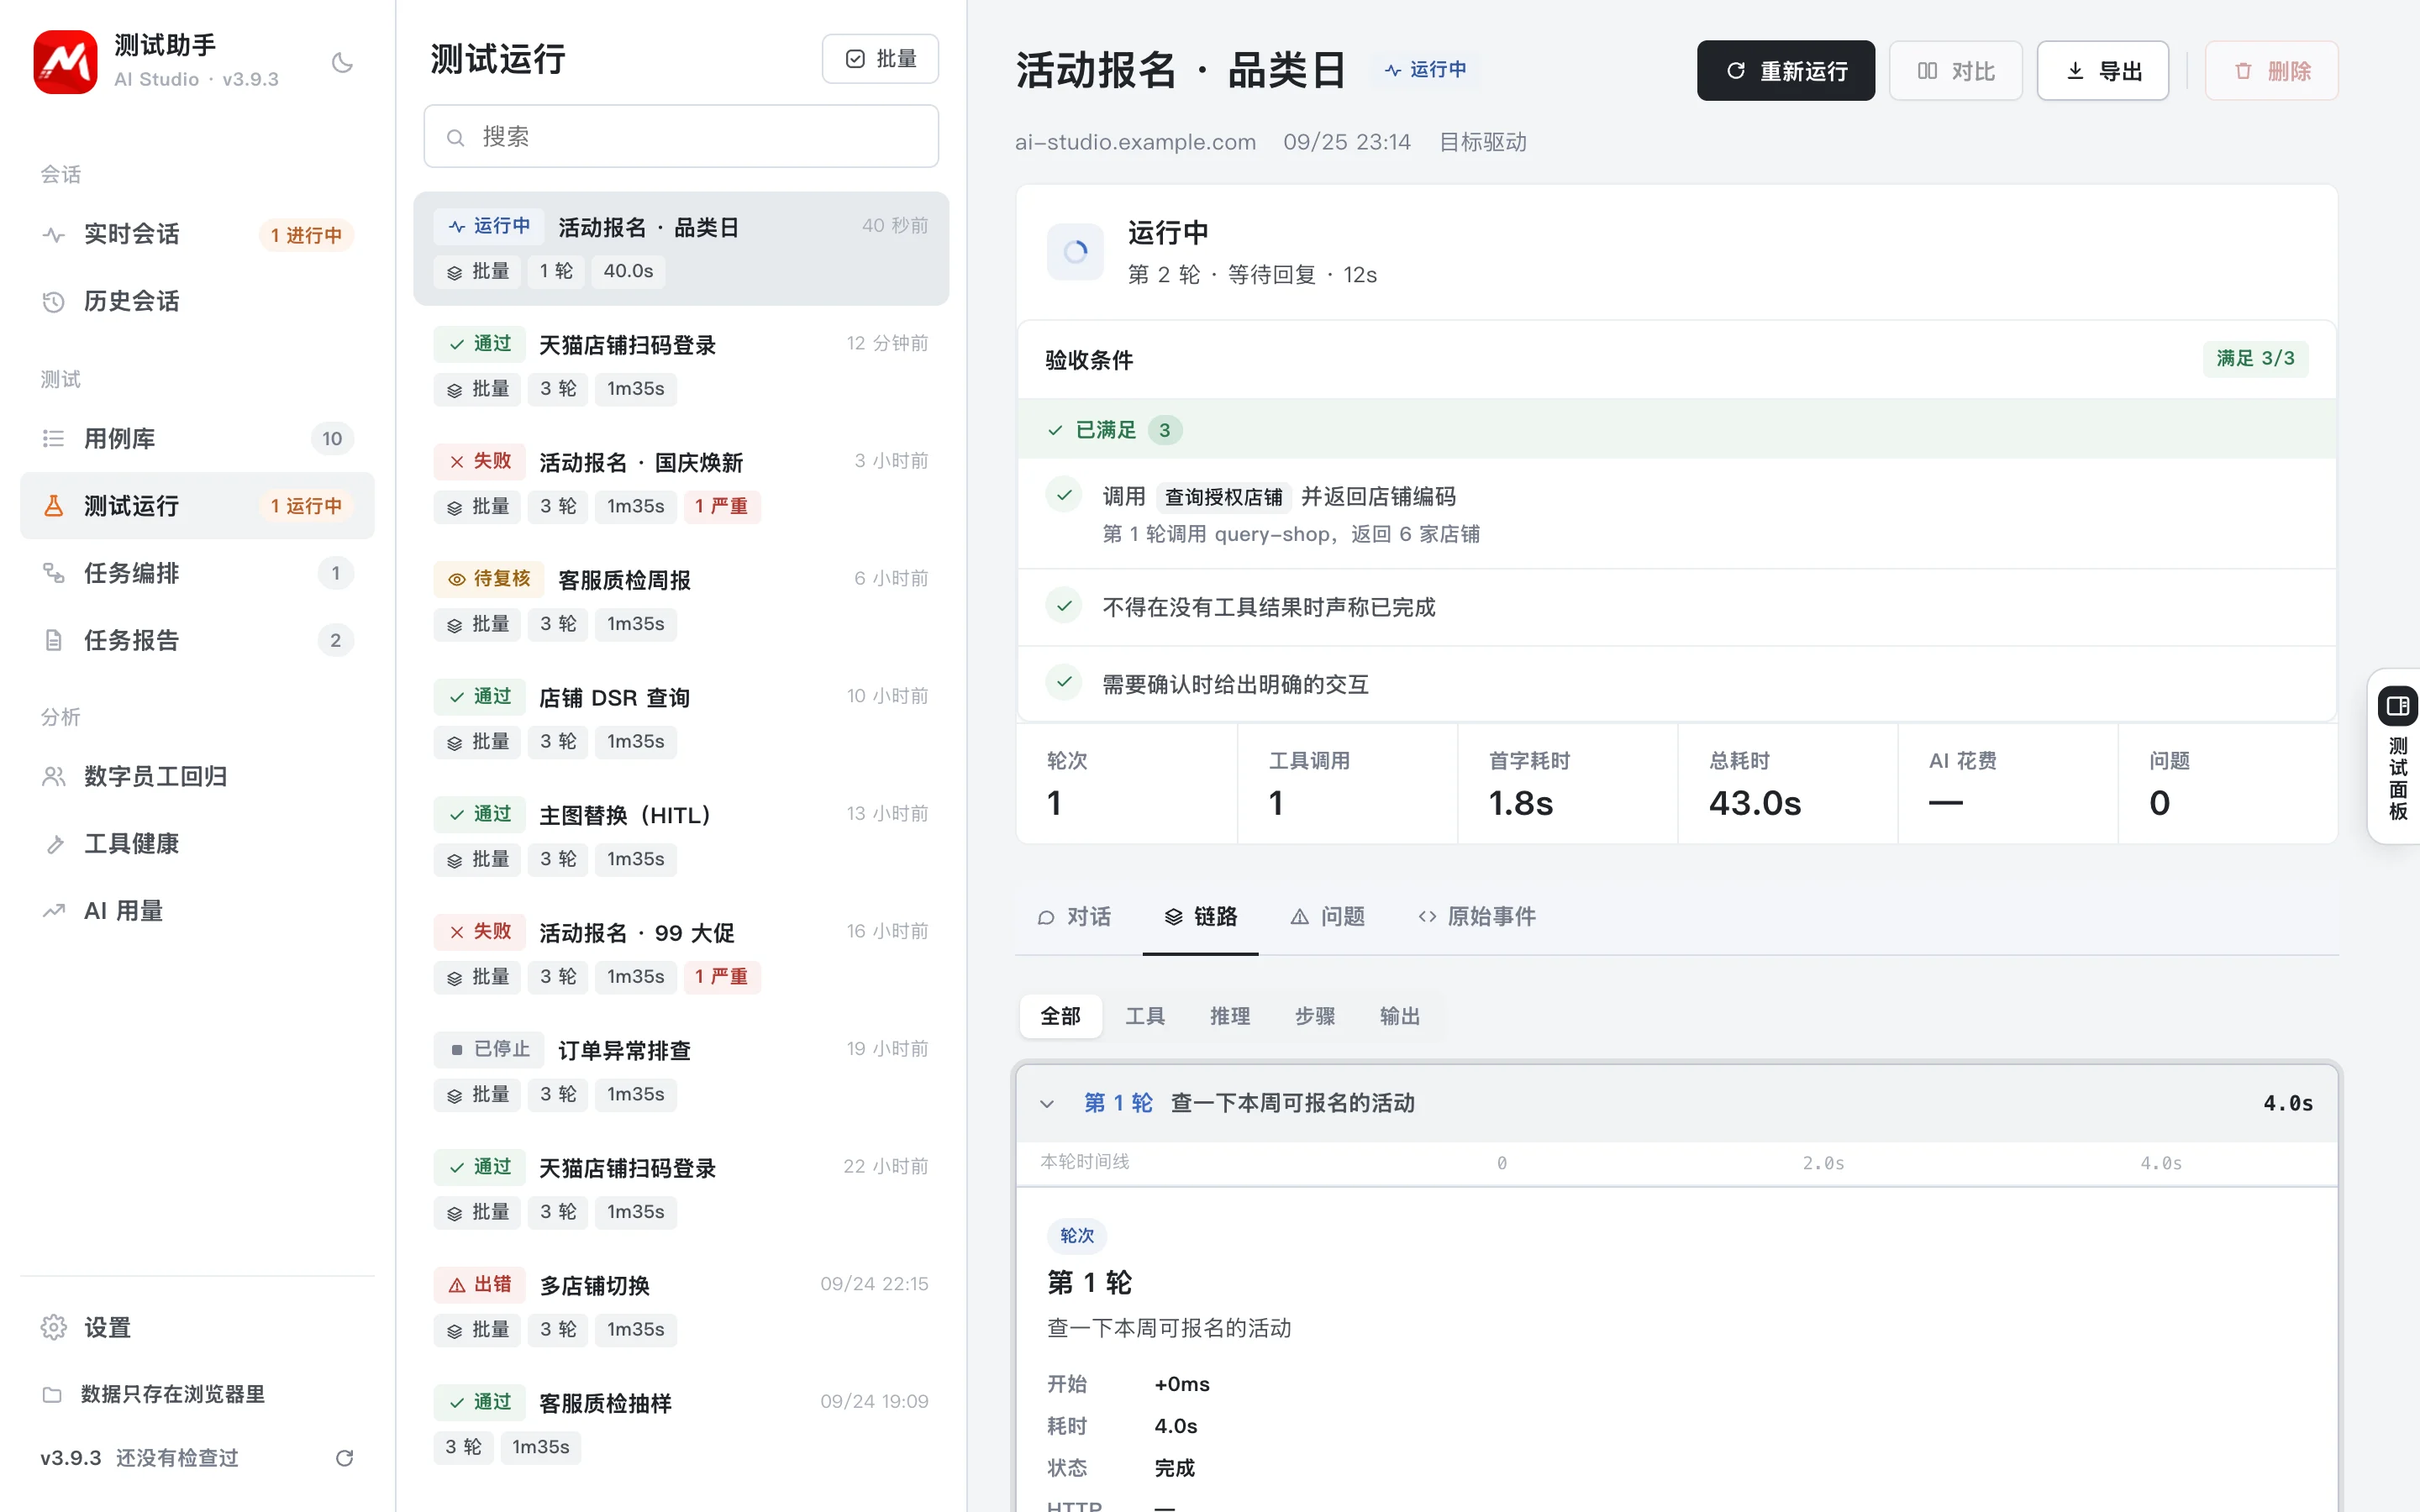Open 历史会话 in the sidebar

click(197, 301)
